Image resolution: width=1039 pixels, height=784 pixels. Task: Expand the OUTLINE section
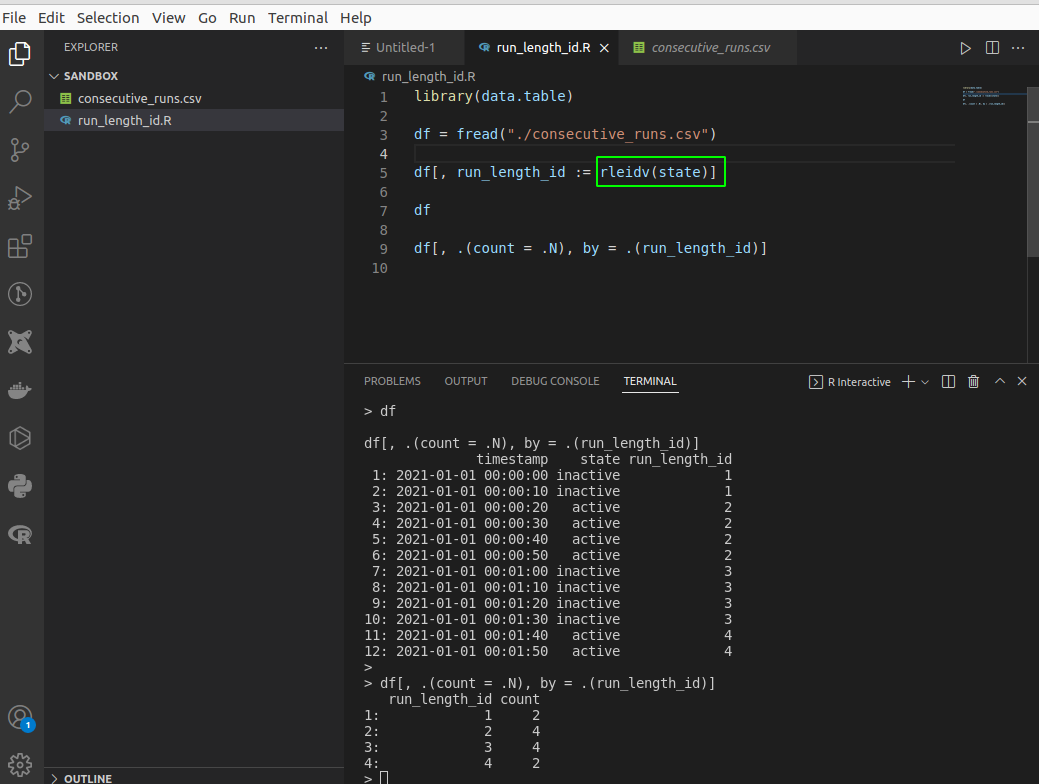pyautogui.click(x=54, y=778)
